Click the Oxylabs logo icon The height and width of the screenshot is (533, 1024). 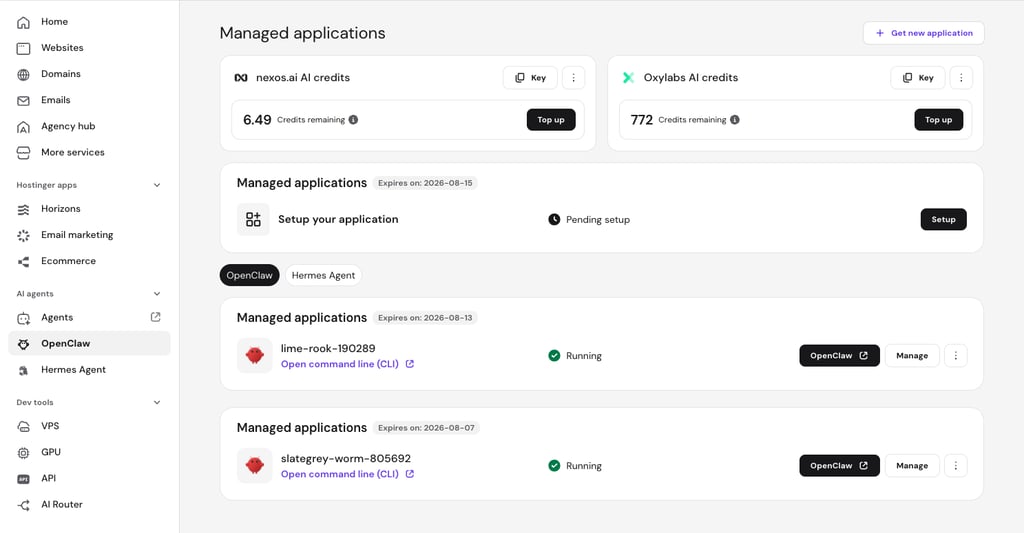(x=628, y=78)
